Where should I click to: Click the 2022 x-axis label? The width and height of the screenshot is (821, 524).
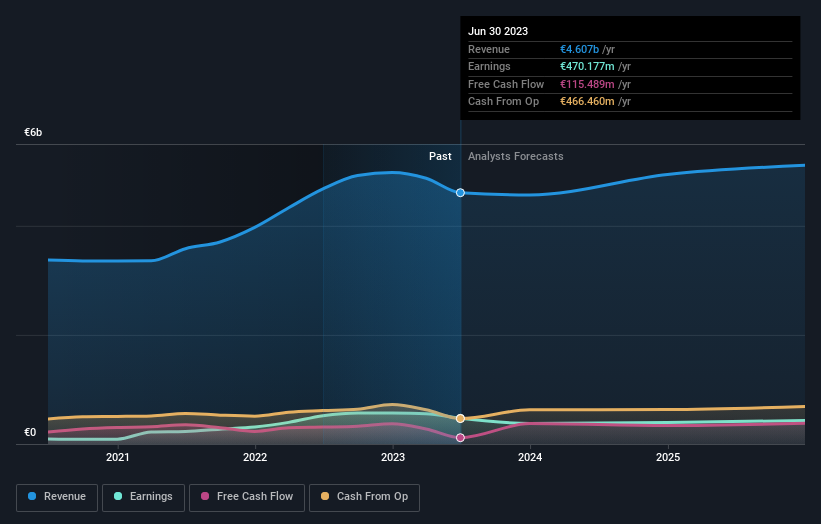coord(255,458)
